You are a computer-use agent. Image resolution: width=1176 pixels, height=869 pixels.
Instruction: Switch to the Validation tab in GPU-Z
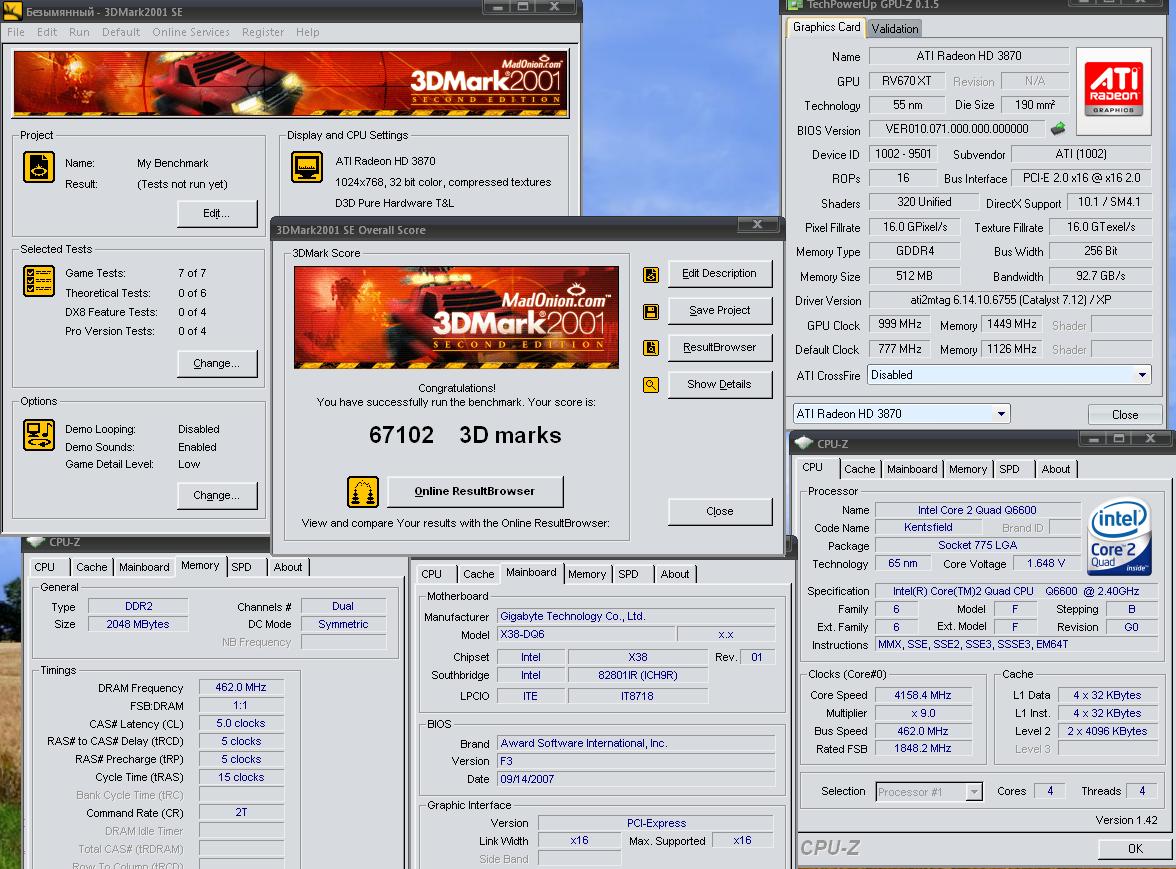tap(894, 28)
